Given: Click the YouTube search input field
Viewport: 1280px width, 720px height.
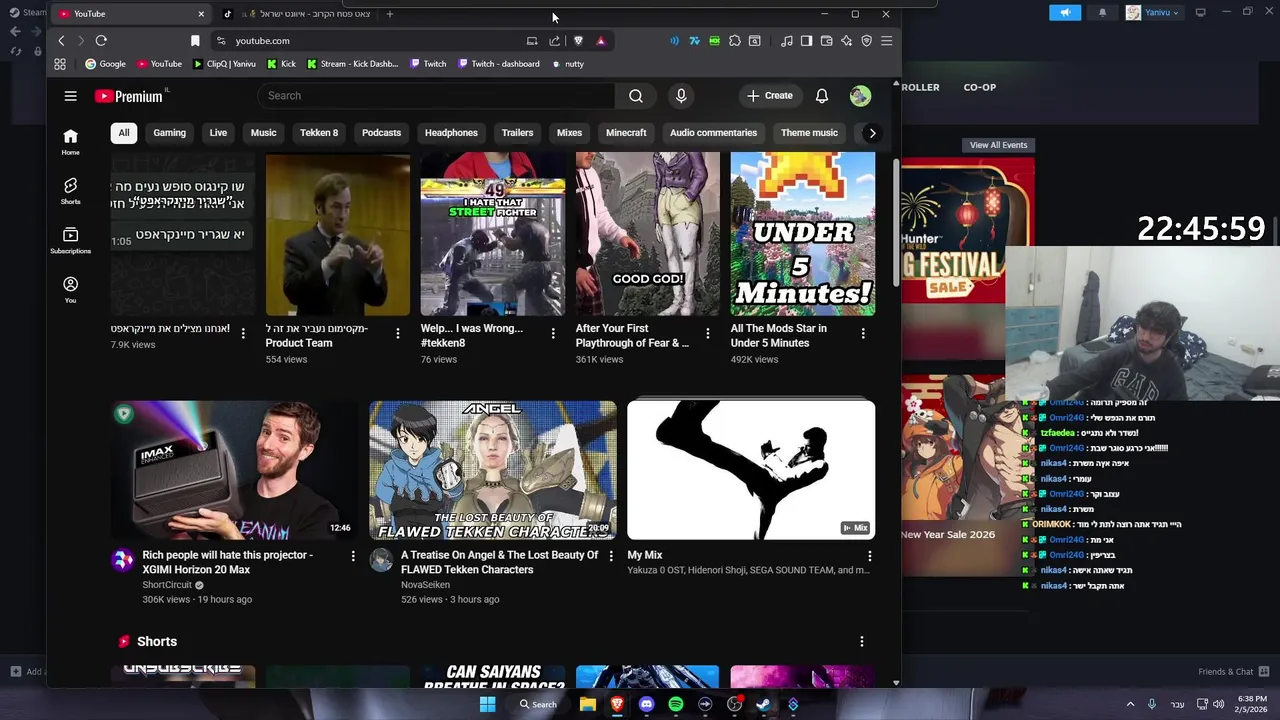Looking at the screenshot, I should click(436, 96).
